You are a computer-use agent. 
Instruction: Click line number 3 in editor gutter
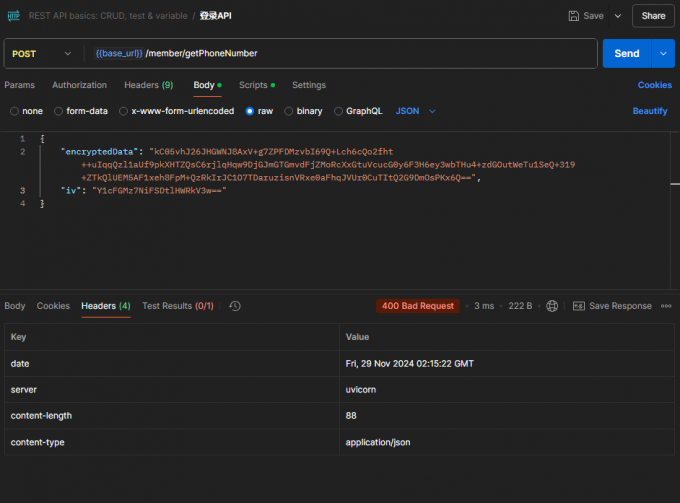tap(23, 191)
